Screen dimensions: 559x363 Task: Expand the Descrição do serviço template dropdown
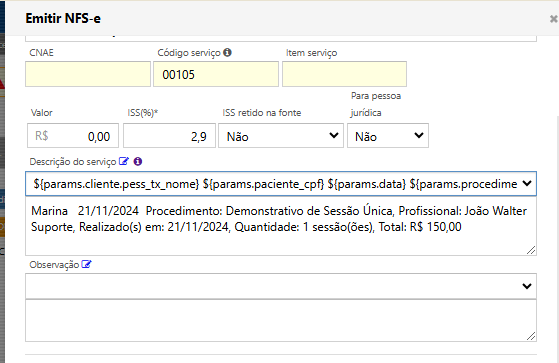click(x=281, y=184)
